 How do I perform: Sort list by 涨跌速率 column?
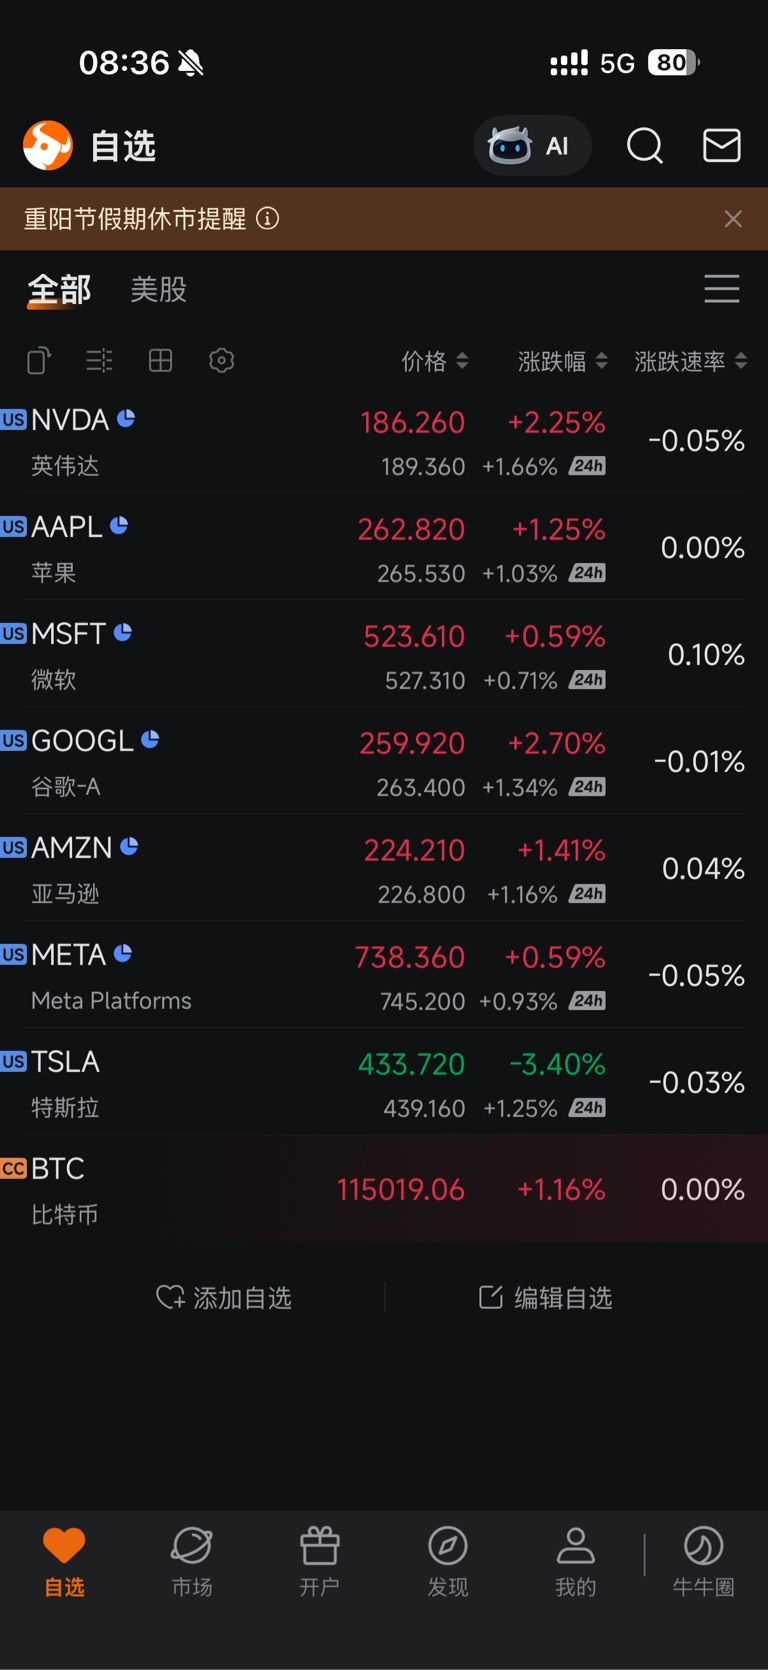690,361
